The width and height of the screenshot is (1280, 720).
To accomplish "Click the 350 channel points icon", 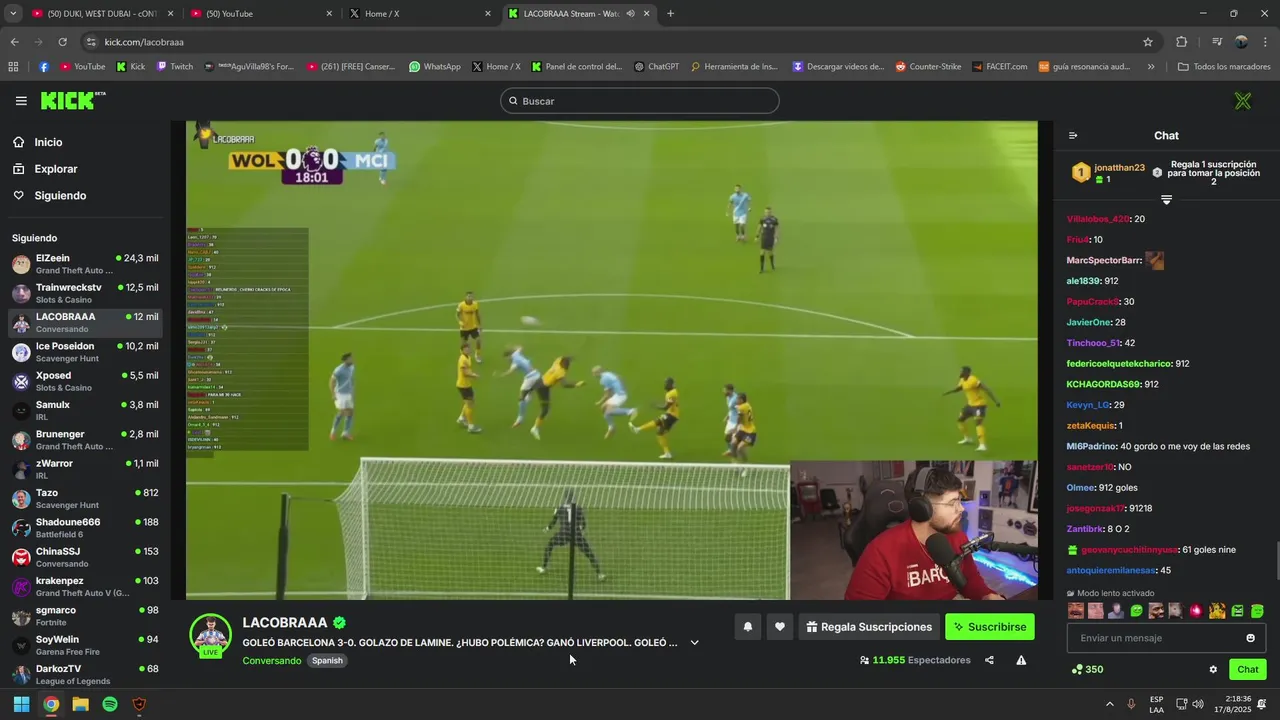I will point(1077,670).
